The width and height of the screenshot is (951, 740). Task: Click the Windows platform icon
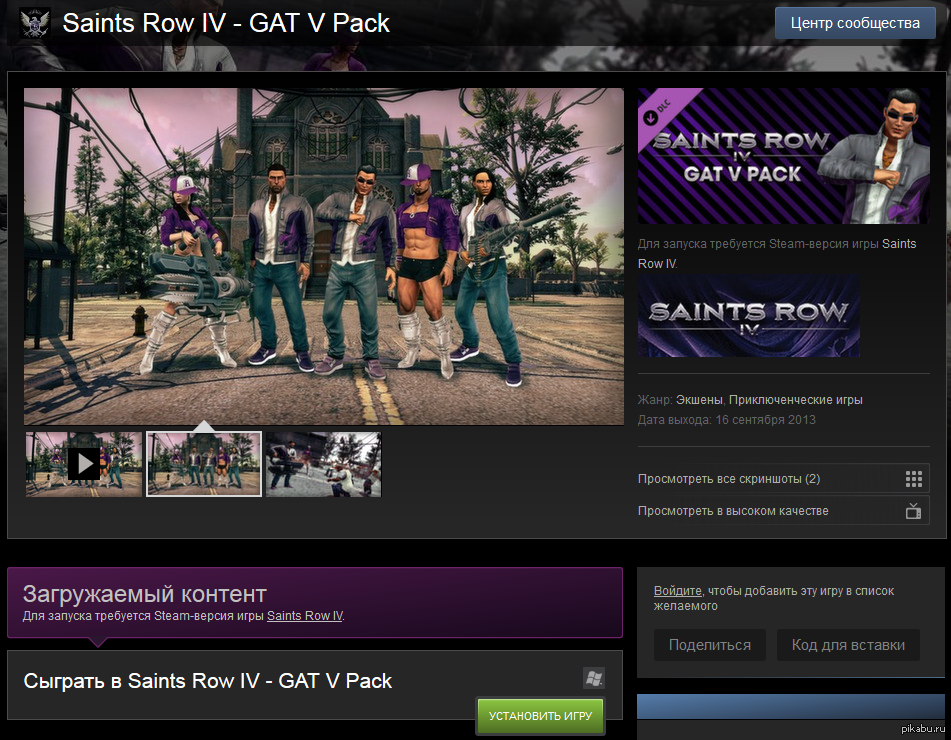[x=594, y=679]
